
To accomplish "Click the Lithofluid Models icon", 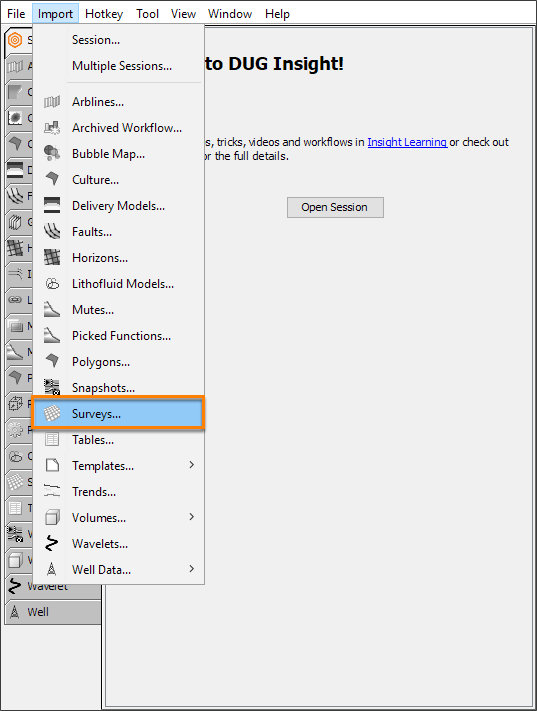I will click(x=52, y=284).
